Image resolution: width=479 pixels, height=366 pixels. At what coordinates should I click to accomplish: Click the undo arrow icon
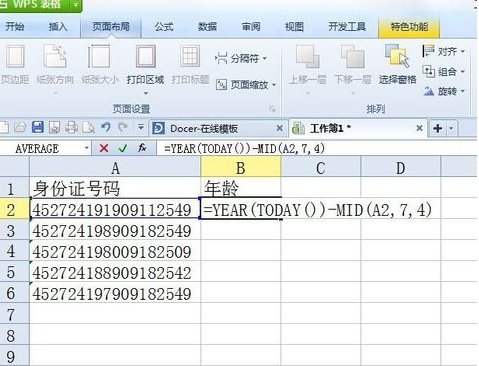[x=106, y=127]
